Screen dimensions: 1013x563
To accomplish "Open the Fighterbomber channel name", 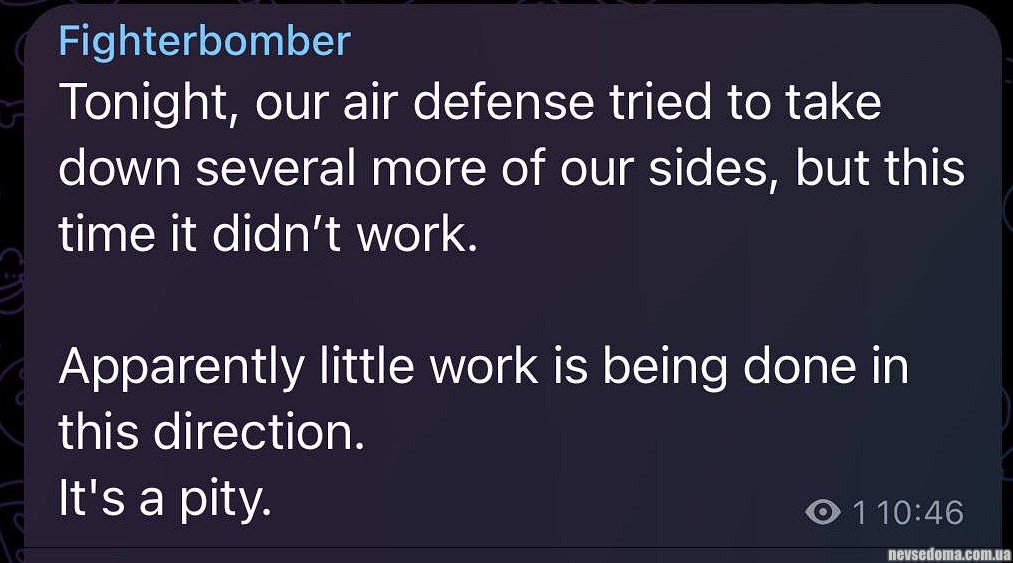I will tap(204, 41).
